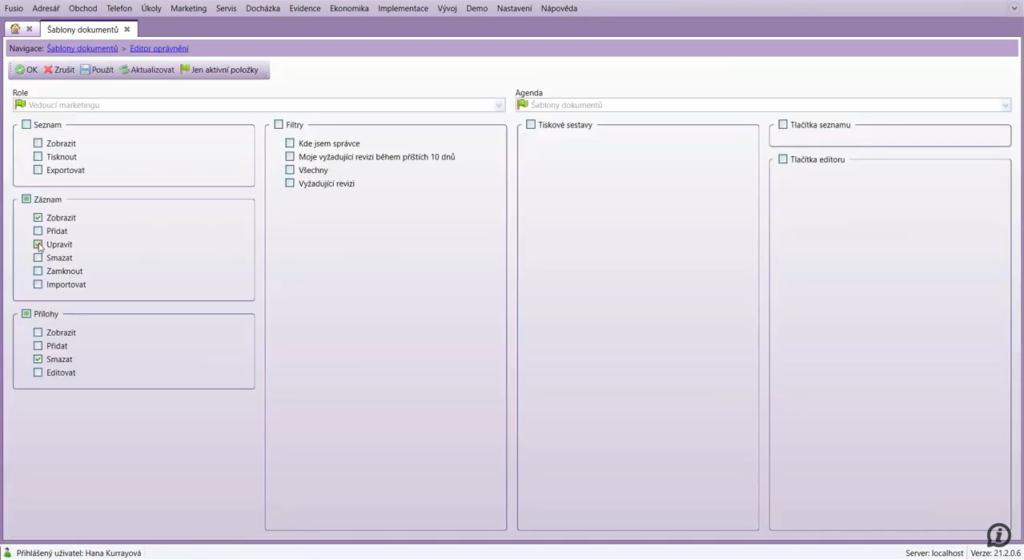Close the Šablony dokumentů tab
This screenshot has height=560, width=1024.
point(127,29)
